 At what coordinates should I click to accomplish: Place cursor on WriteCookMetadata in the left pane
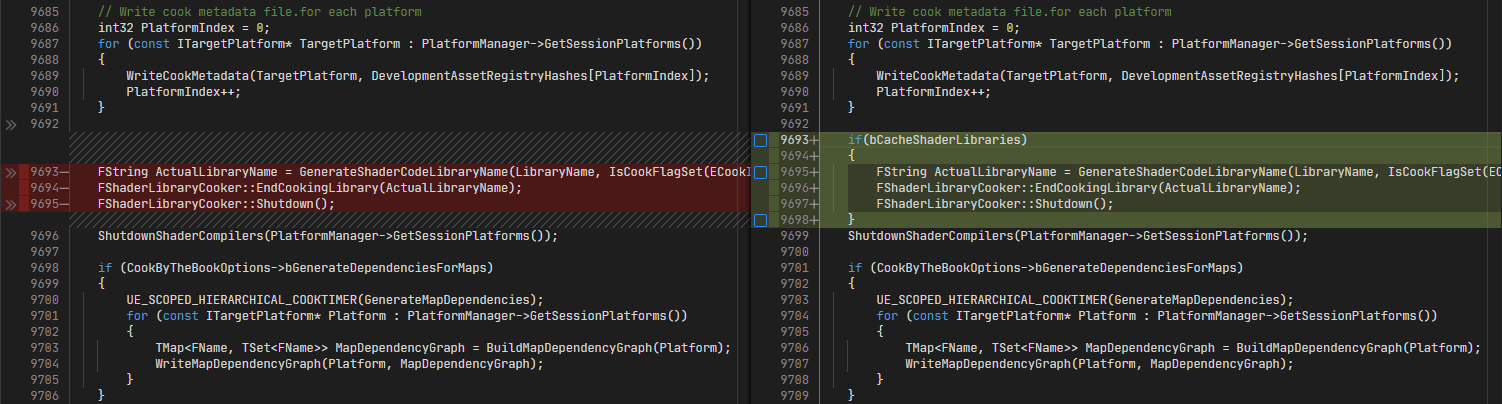tap(186, 76)
